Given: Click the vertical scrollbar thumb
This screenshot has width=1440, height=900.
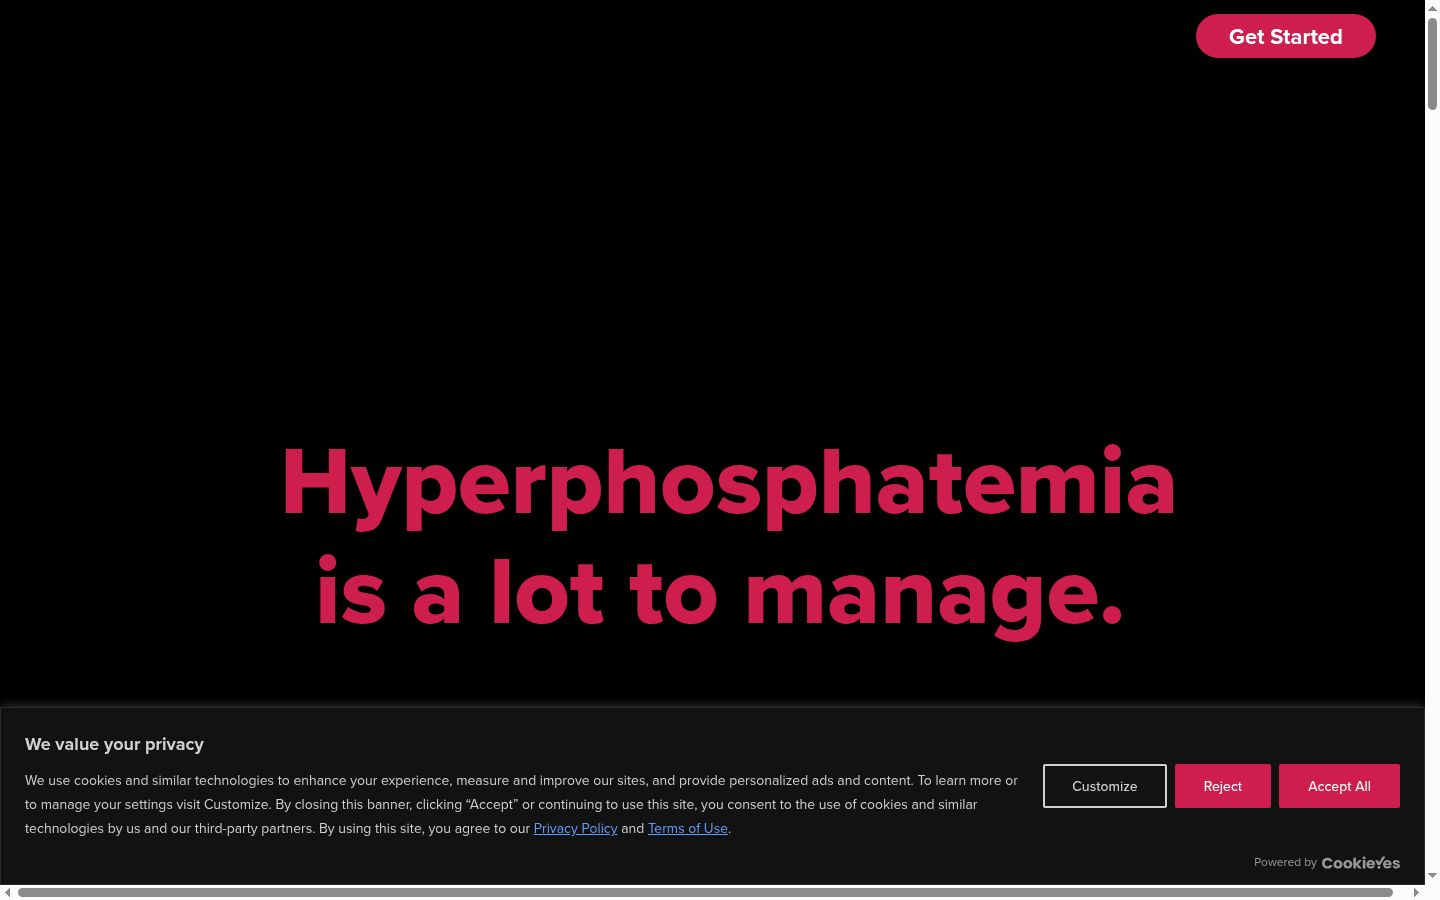Looking at the screenshot, I should [1432, 62].
